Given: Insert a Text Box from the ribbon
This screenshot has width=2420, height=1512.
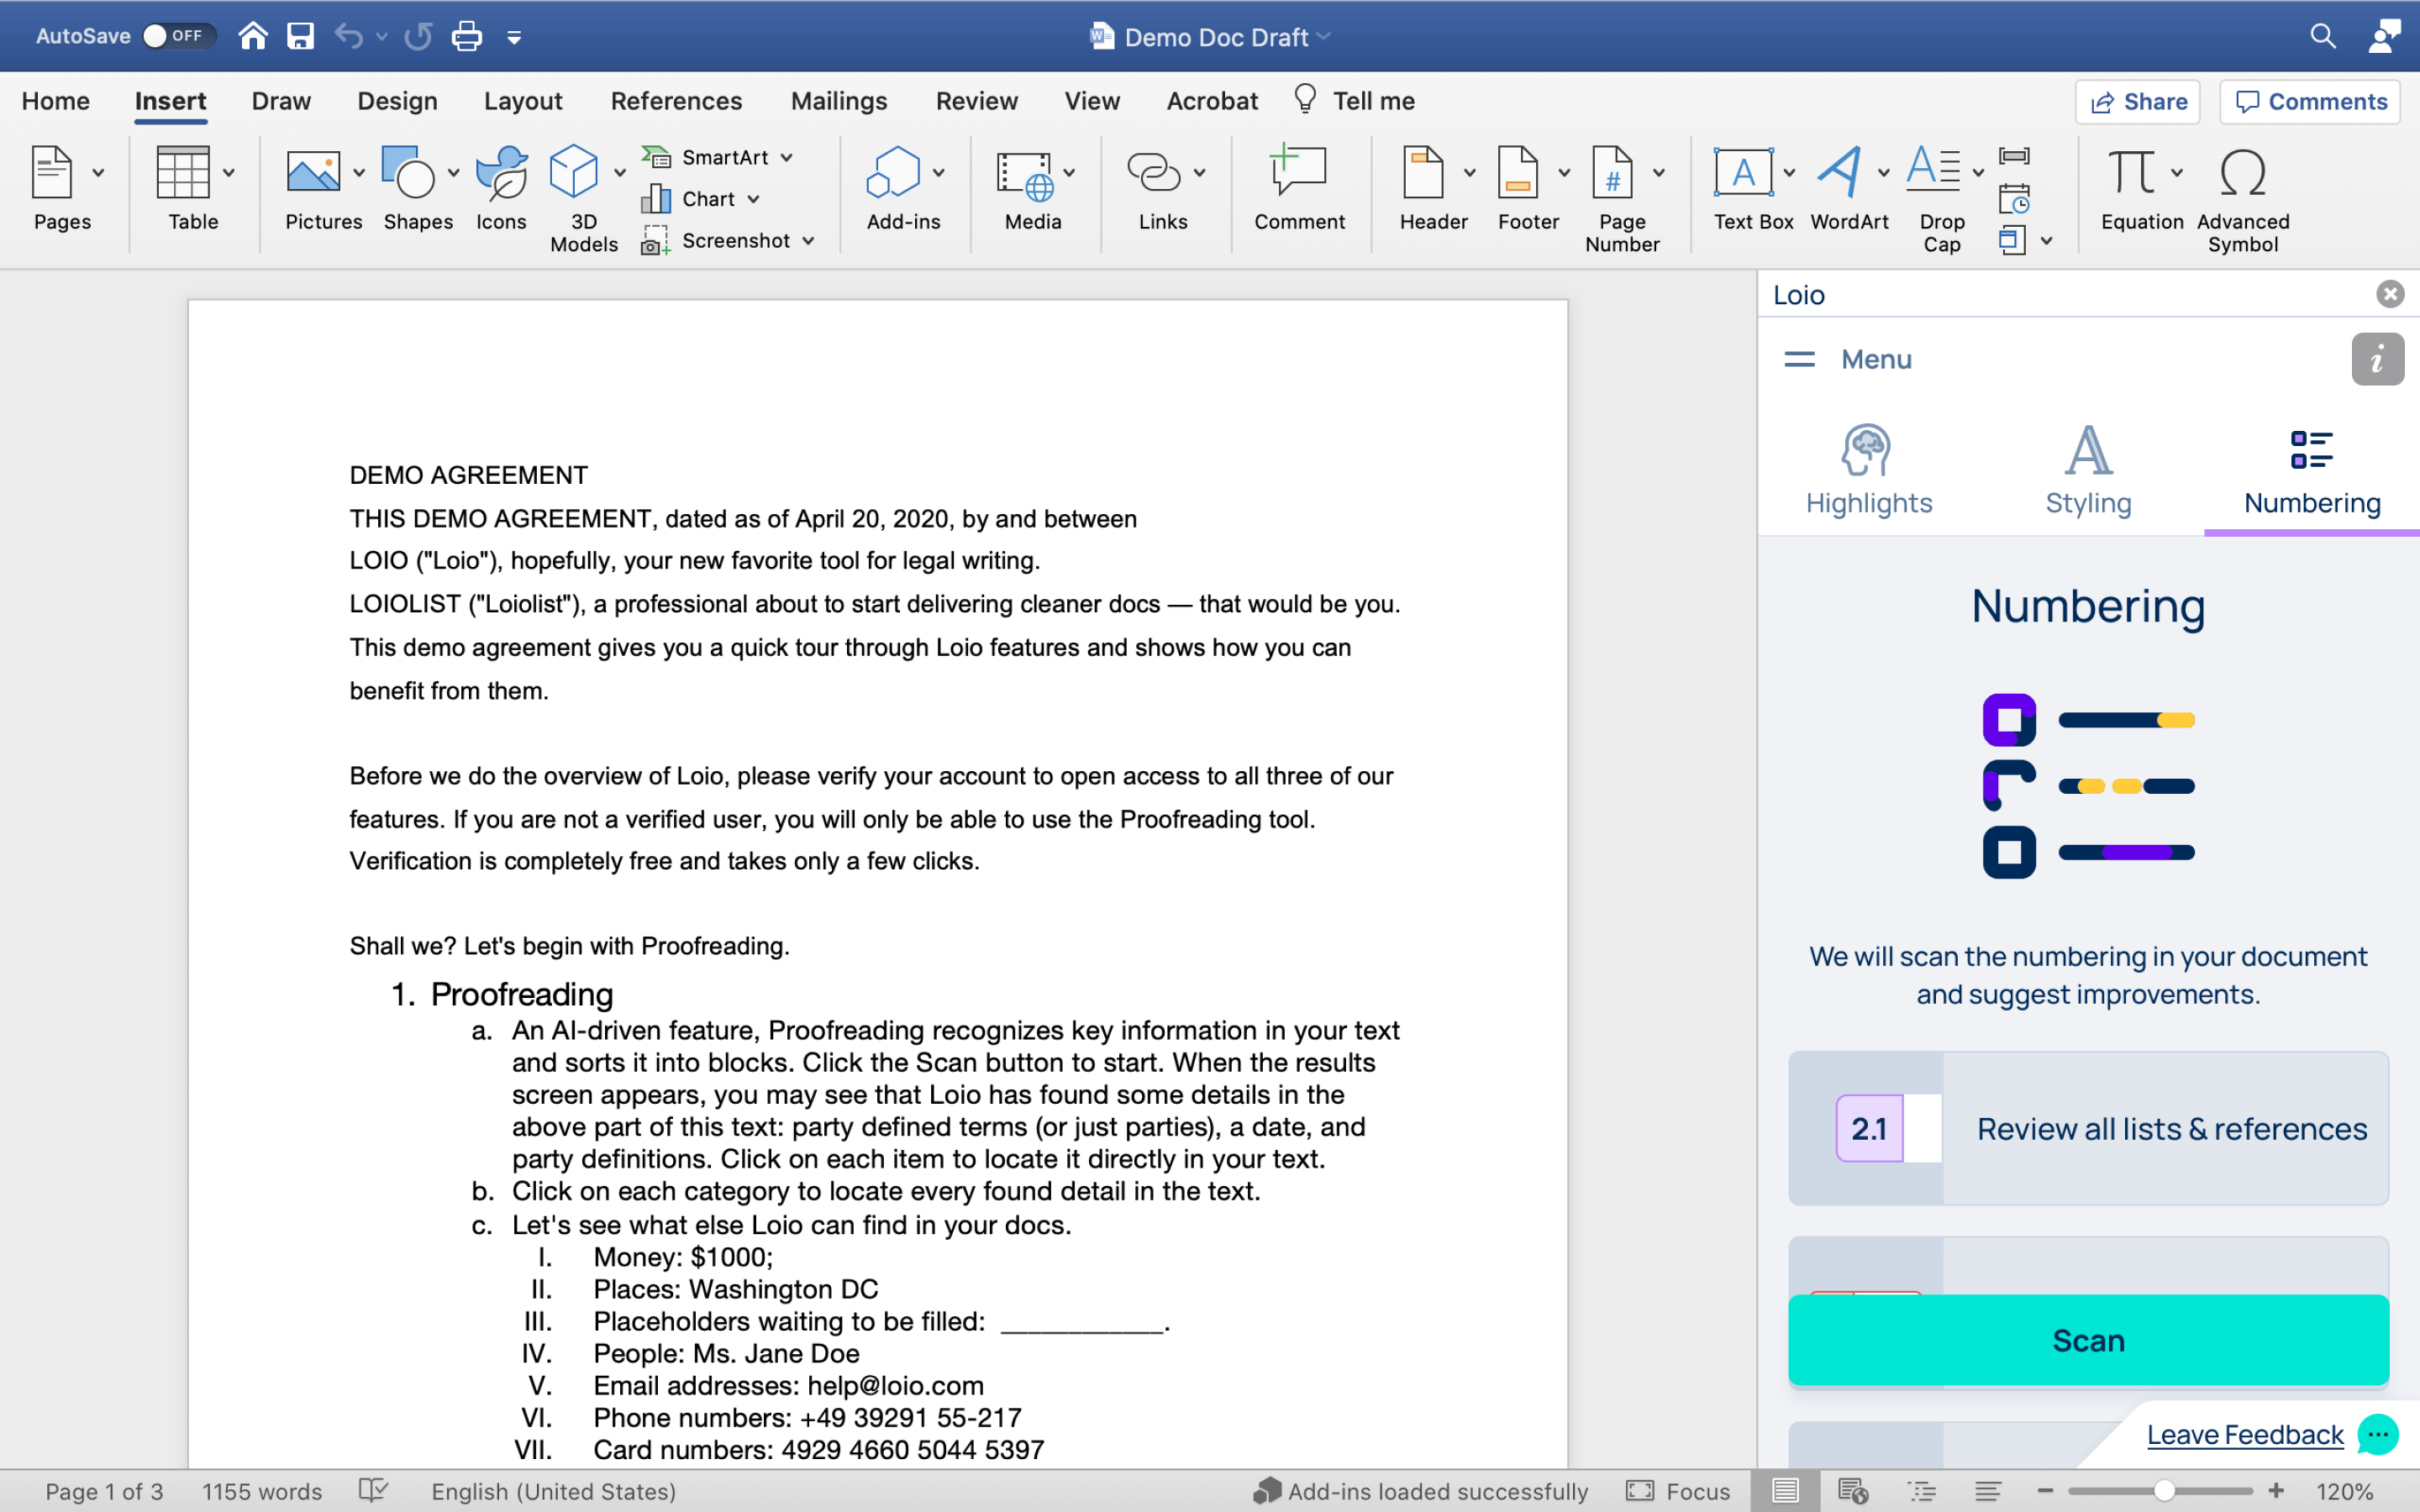Looking at the screenshot, I should (x=1743, y=173).
